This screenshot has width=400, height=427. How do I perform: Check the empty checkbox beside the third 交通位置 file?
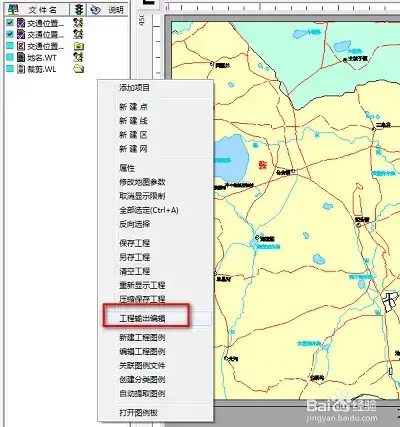tap(10, 46)
